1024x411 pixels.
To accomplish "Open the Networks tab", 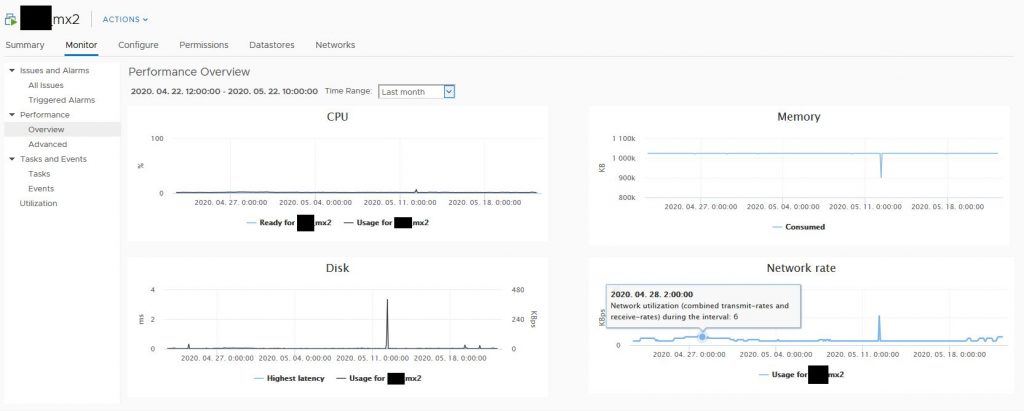I will click(335, 45).
